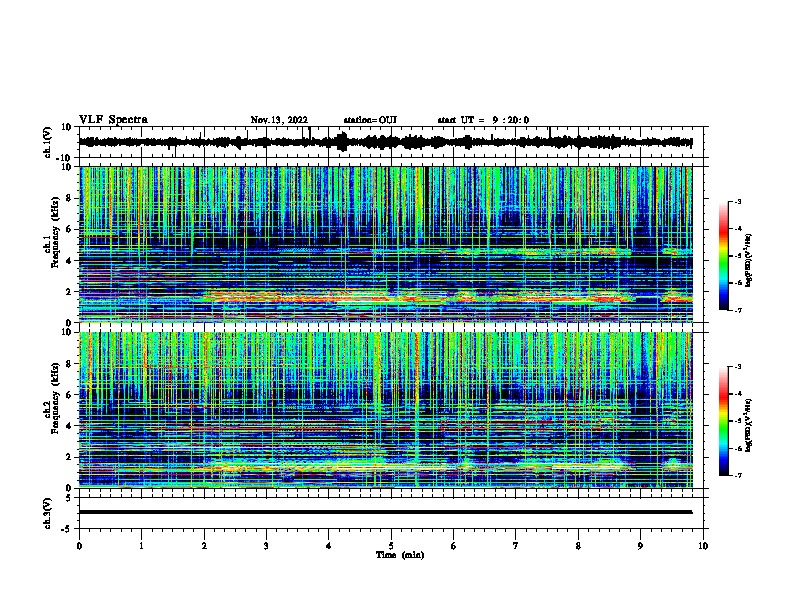Click time axis tick label "1"
This screenshot has height=612, width=792.
(141, 546)
